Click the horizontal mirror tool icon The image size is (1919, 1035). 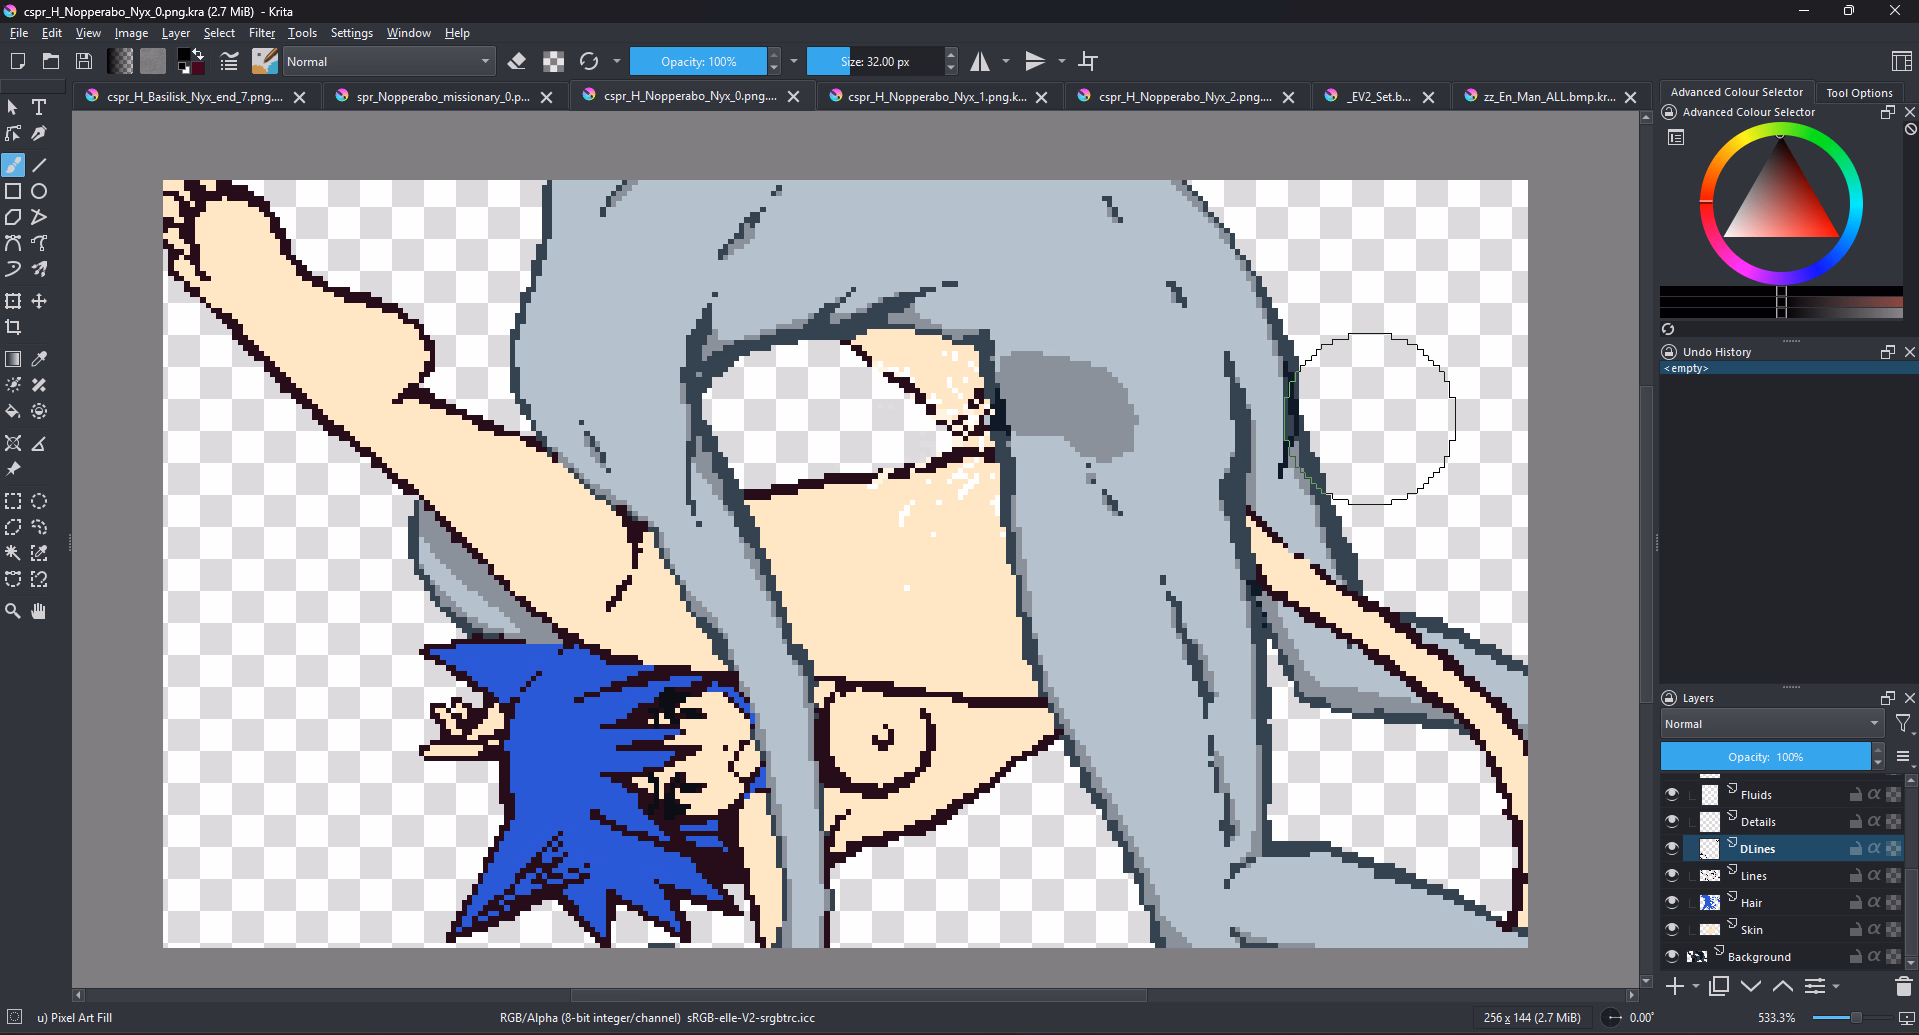[980, 62]
